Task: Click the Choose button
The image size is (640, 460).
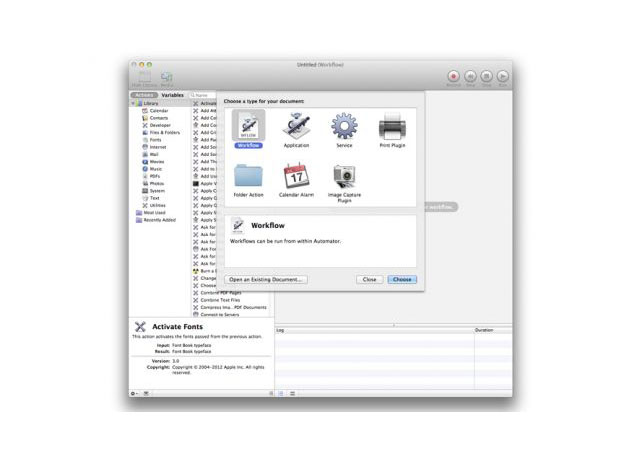Action: (402, 280)
